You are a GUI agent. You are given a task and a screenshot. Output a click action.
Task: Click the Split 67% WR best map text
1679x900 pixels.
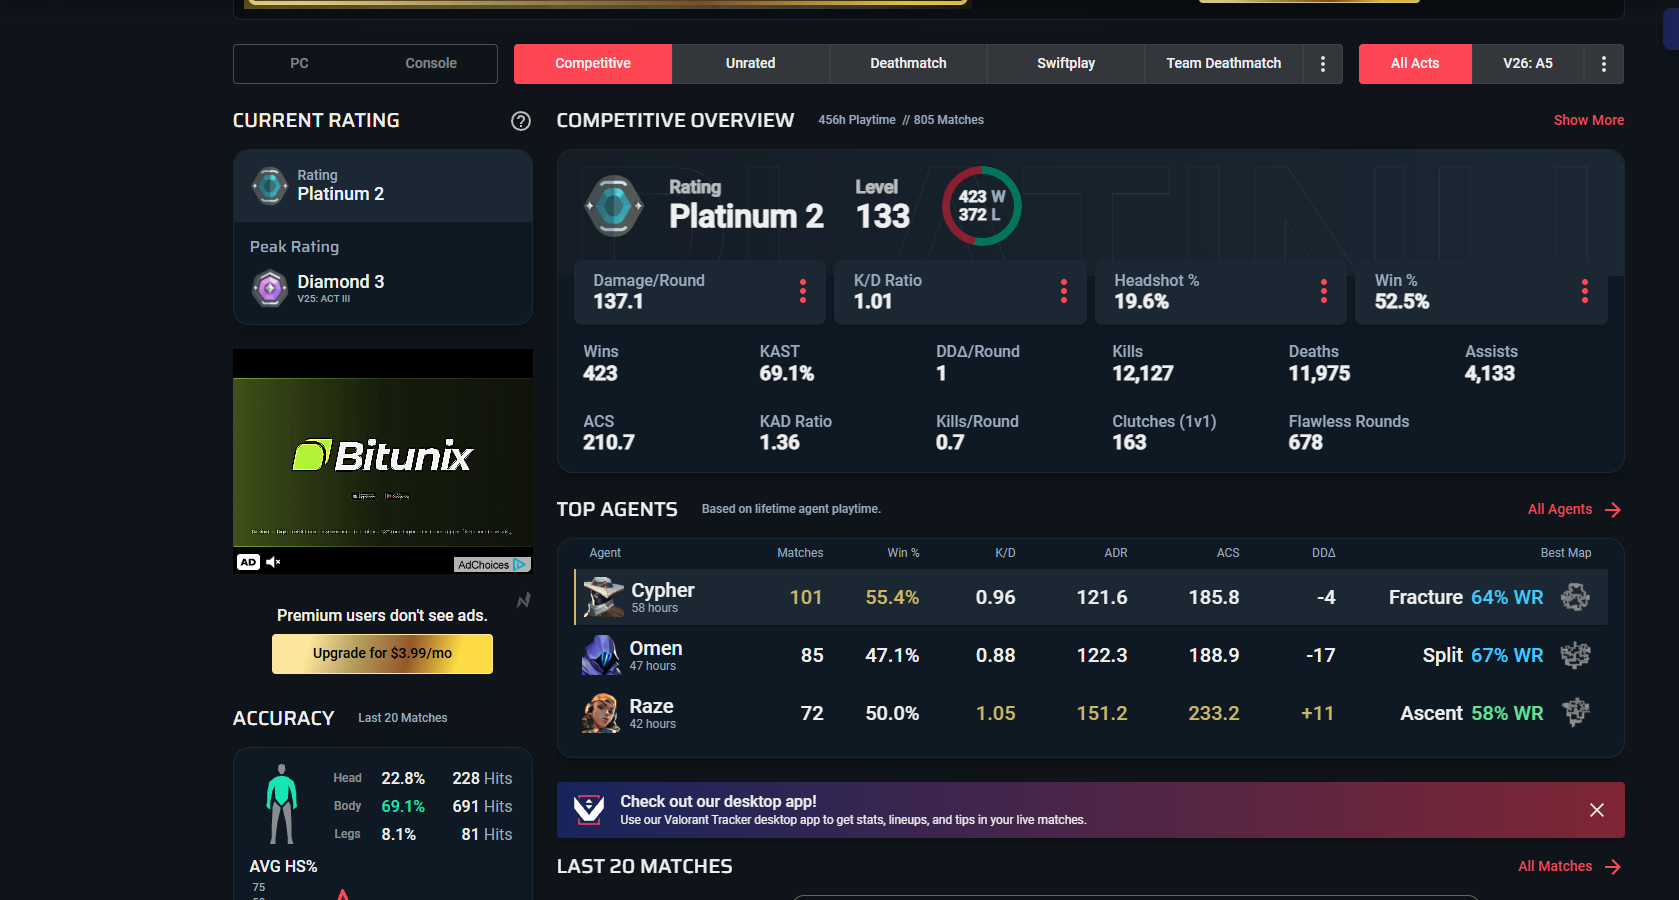tap(1483, 655)
